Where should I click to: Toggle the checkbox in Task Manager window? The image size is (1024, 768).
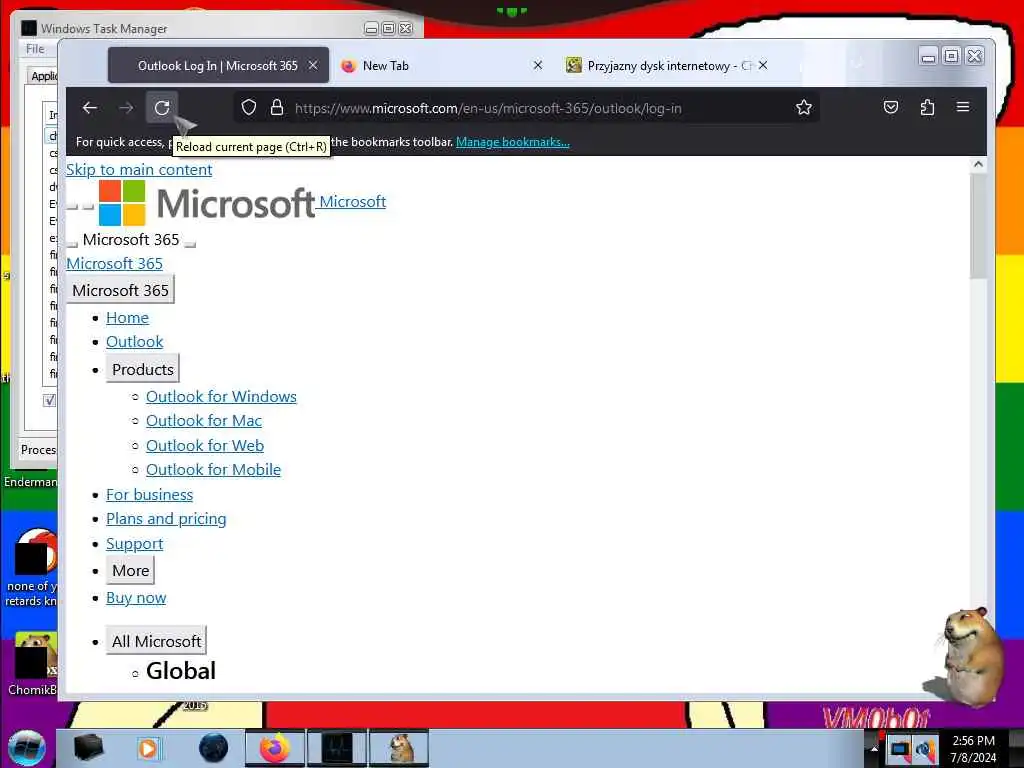pyautogui.click(x=50, y=400)
